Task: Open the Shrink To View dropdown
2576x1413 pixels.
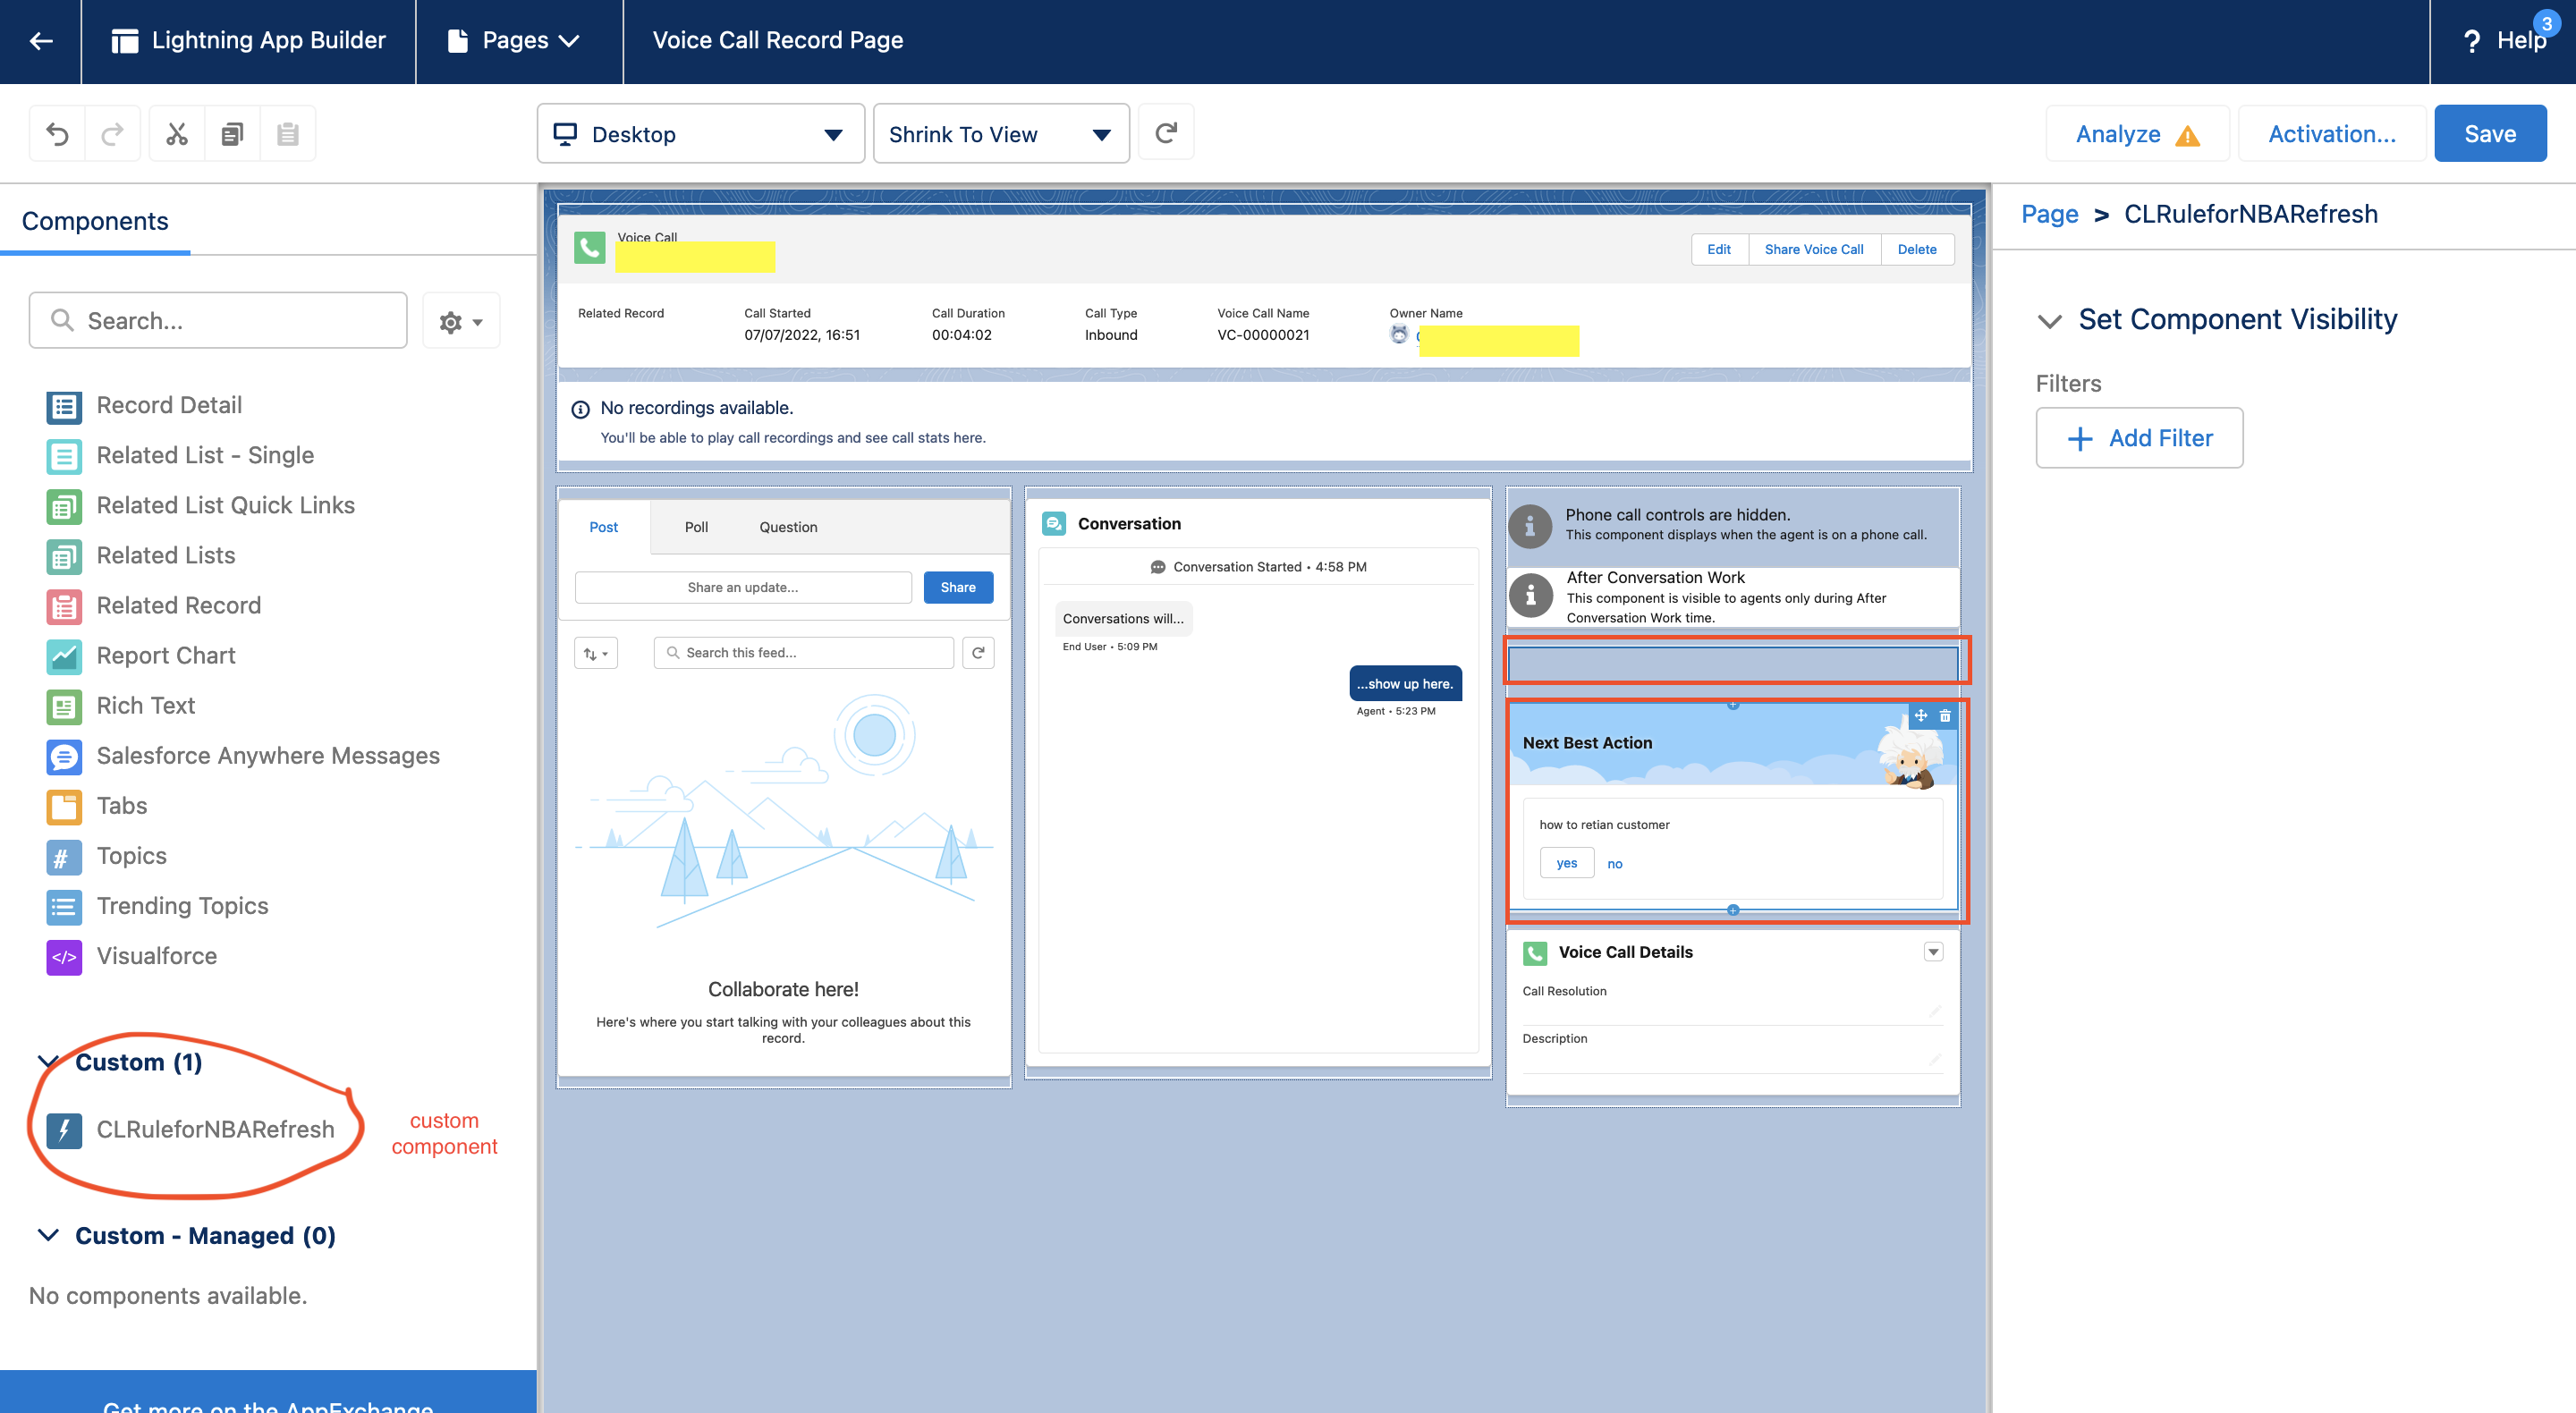Action: click(x=1001, y=134)
